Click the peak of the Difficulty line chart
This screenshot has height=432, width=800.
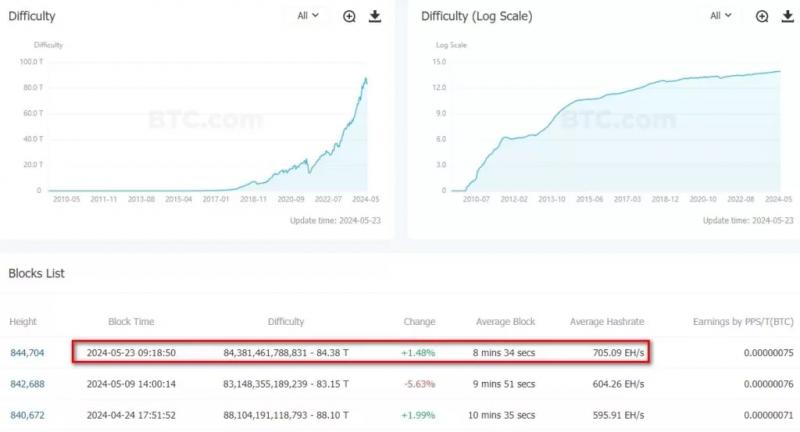click(365, 78)
